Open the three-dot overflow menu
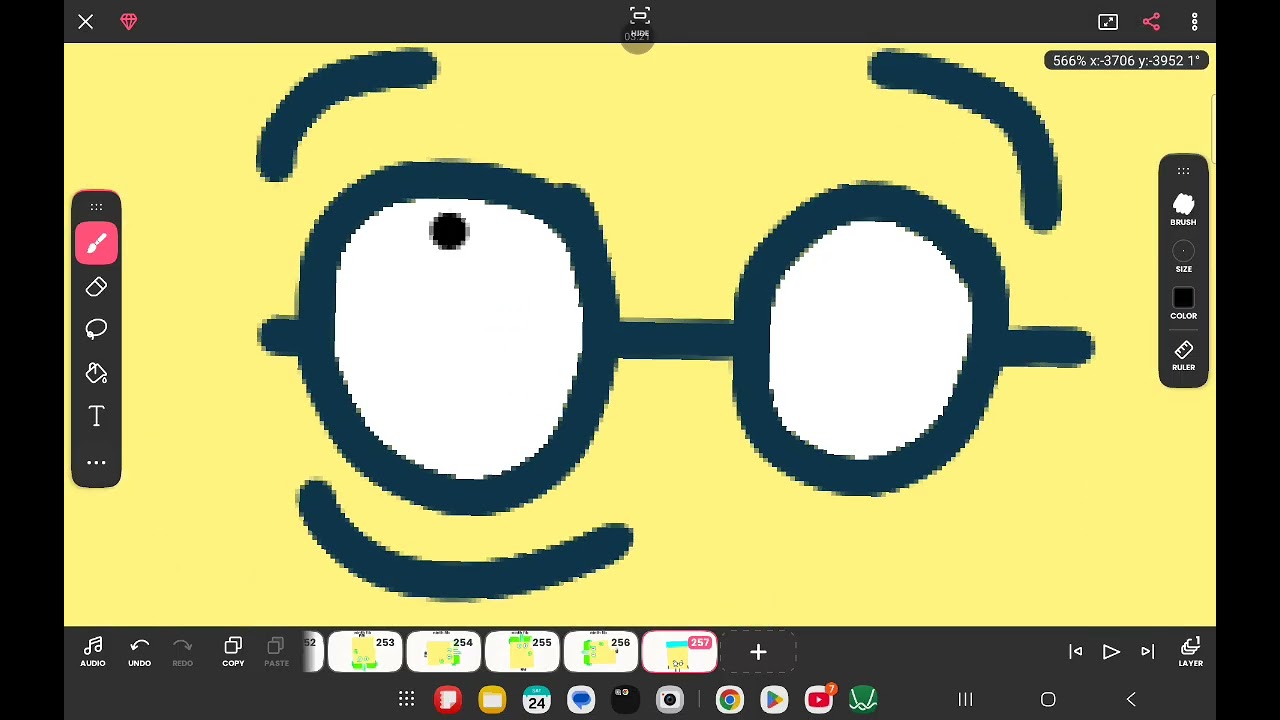Image resolution: width=1280 pixels, height=720 pixels. coord(1194,21)
